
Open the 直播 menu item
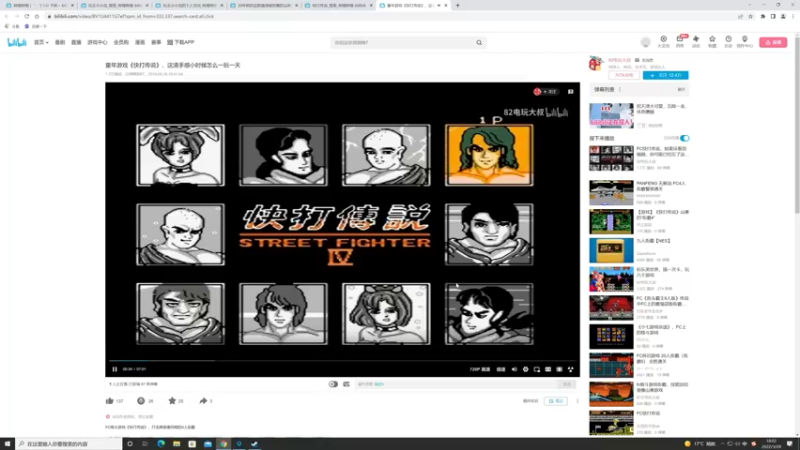click(76, 42)
